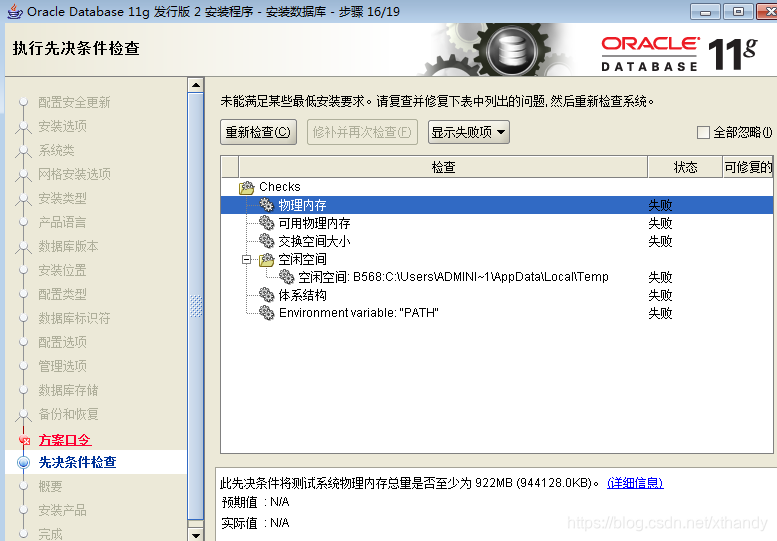Select the 可用物理内存 check row
The image size is (777, 541).
click(x=497, y=223)
